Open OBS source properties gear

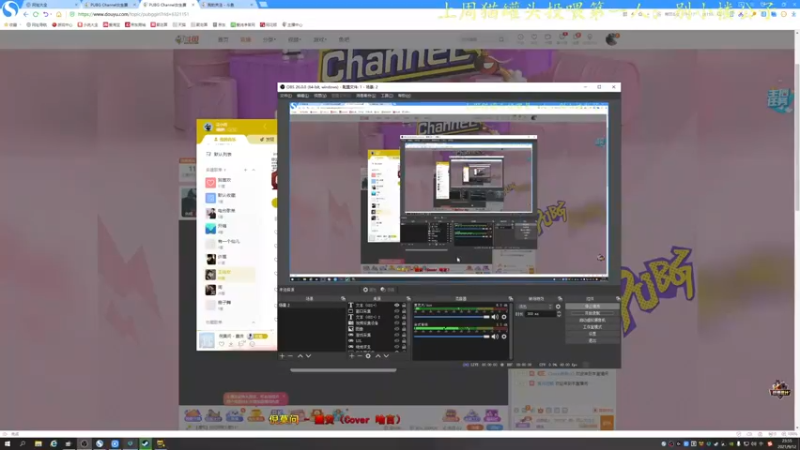(368, 356)
